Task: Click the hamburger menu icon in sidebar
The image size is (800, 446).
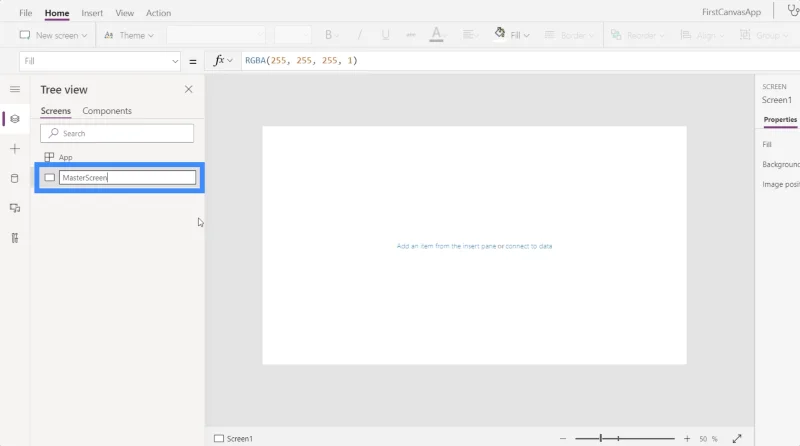Action: (x=15, y=89)
